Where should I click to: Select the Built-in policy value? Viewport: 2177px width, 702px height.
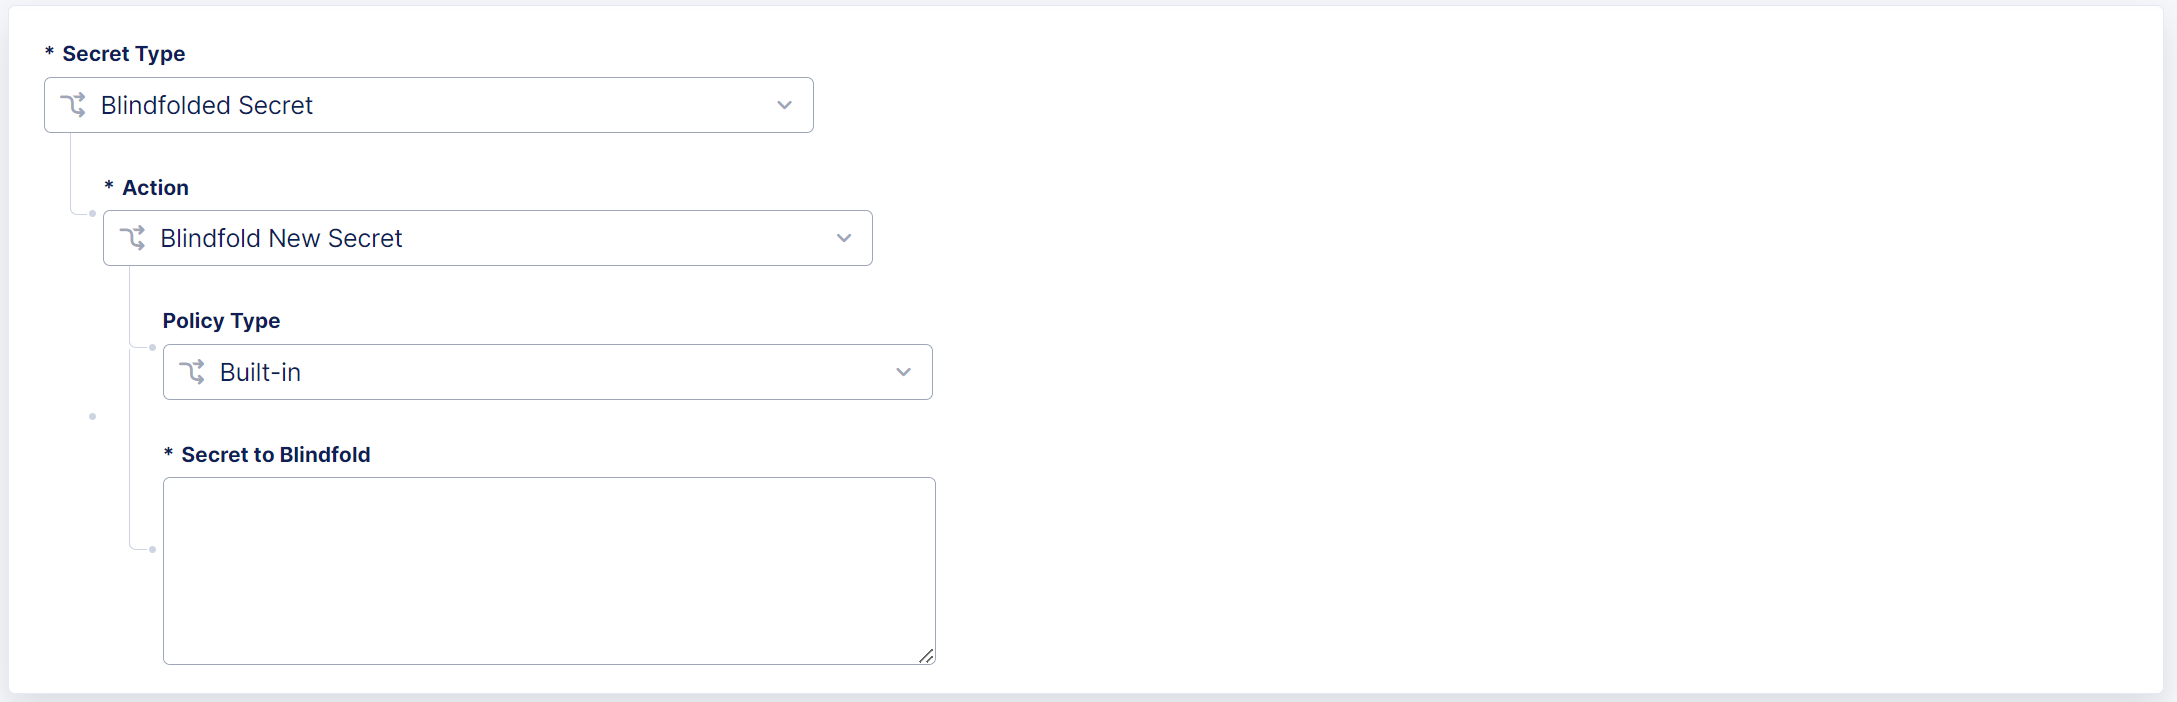pos(260,372)
